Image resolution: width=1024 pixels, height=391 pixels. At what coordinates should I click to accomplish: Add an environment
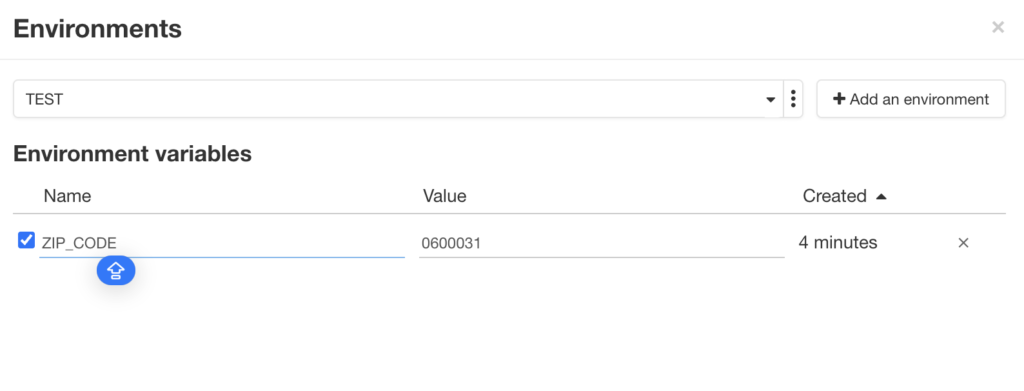tap(910, 99)
